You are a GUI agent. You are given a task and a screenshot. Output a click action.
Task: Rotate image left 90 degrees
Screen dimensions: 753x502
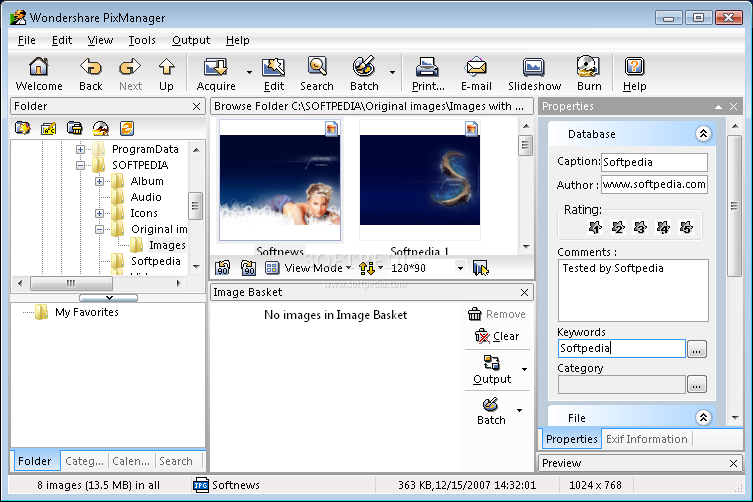(222, 268)
